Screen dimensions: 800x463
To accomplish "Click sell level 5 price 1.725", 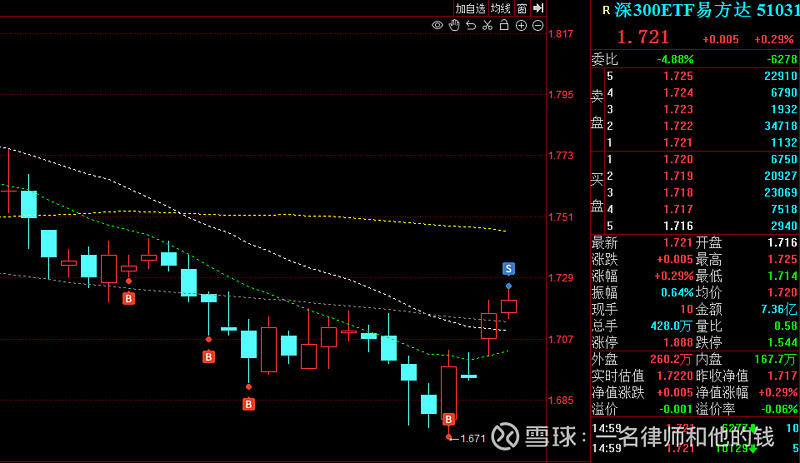I will 678,76.
